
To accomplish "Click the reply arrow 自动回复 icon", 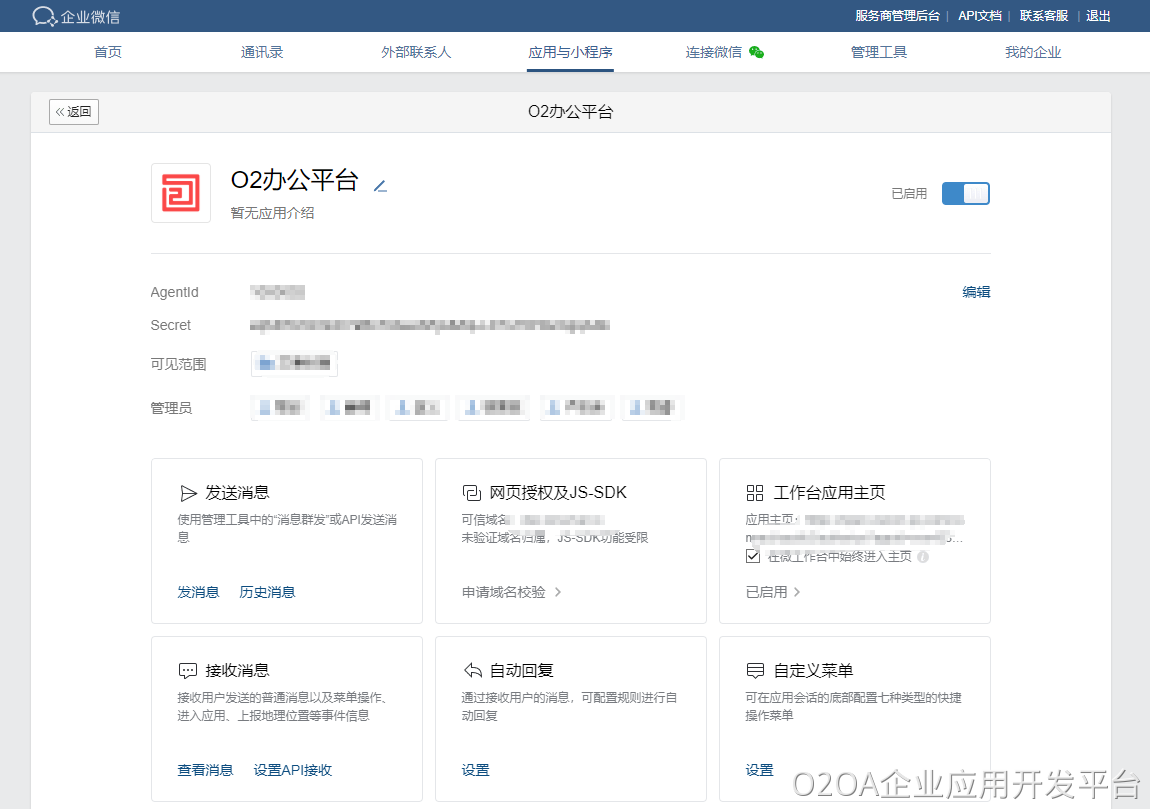I will (x=471, y=671).
